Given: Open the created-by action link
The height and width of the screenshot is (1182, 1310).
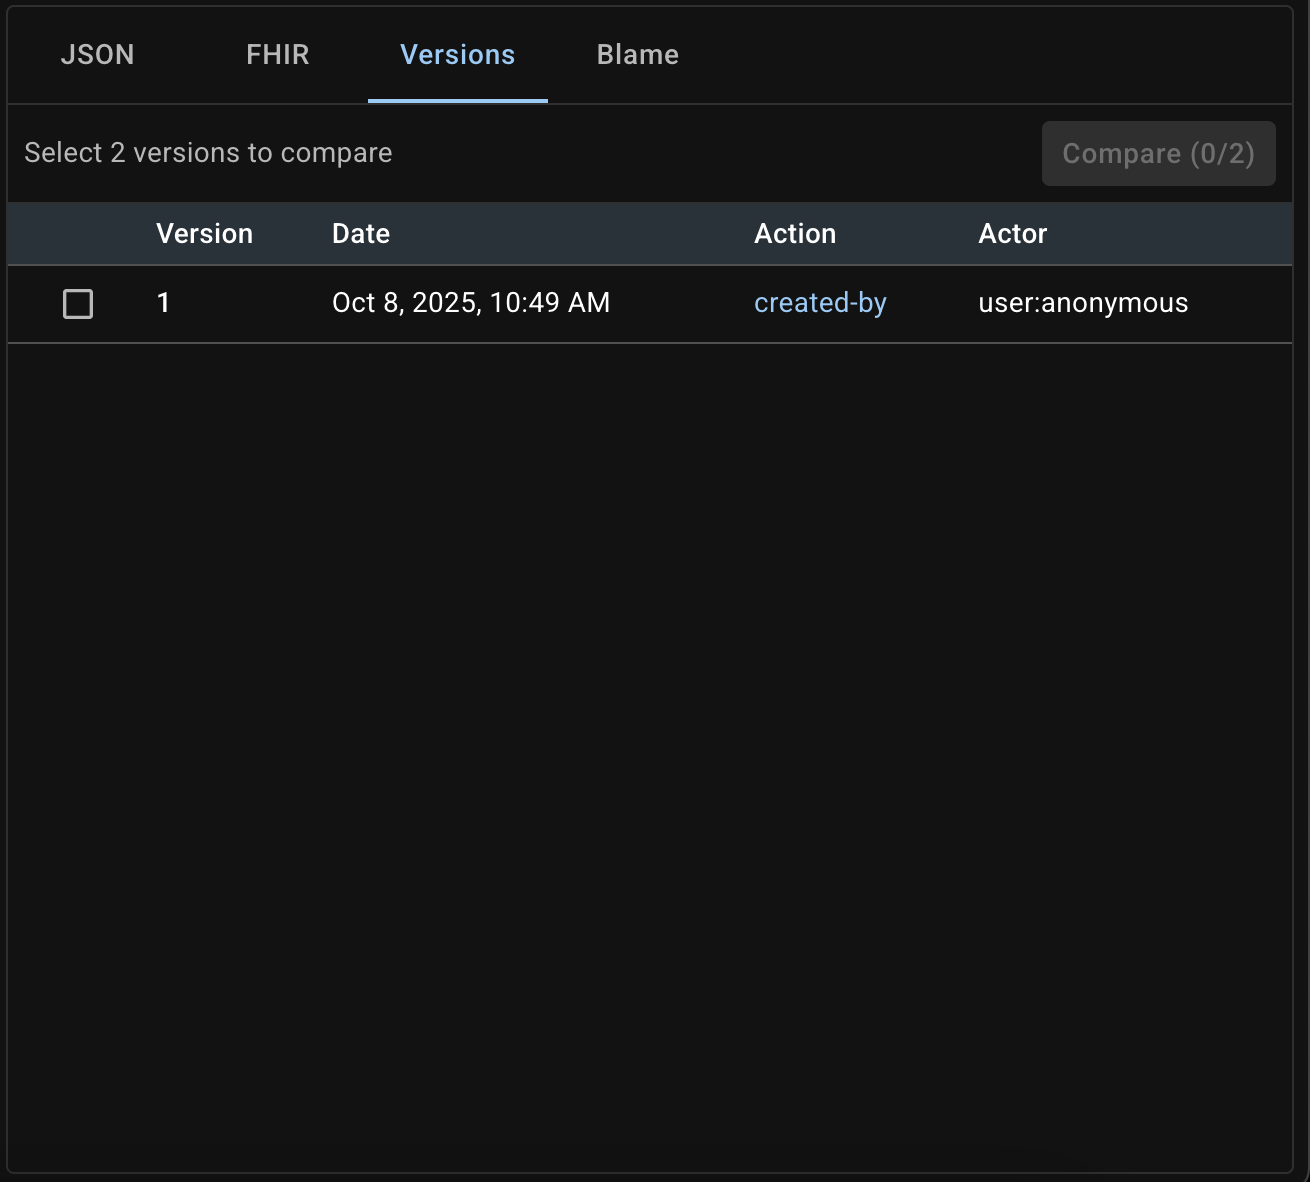Looking at the screenshot, I should pyautogui.click(x=820, y=303).
